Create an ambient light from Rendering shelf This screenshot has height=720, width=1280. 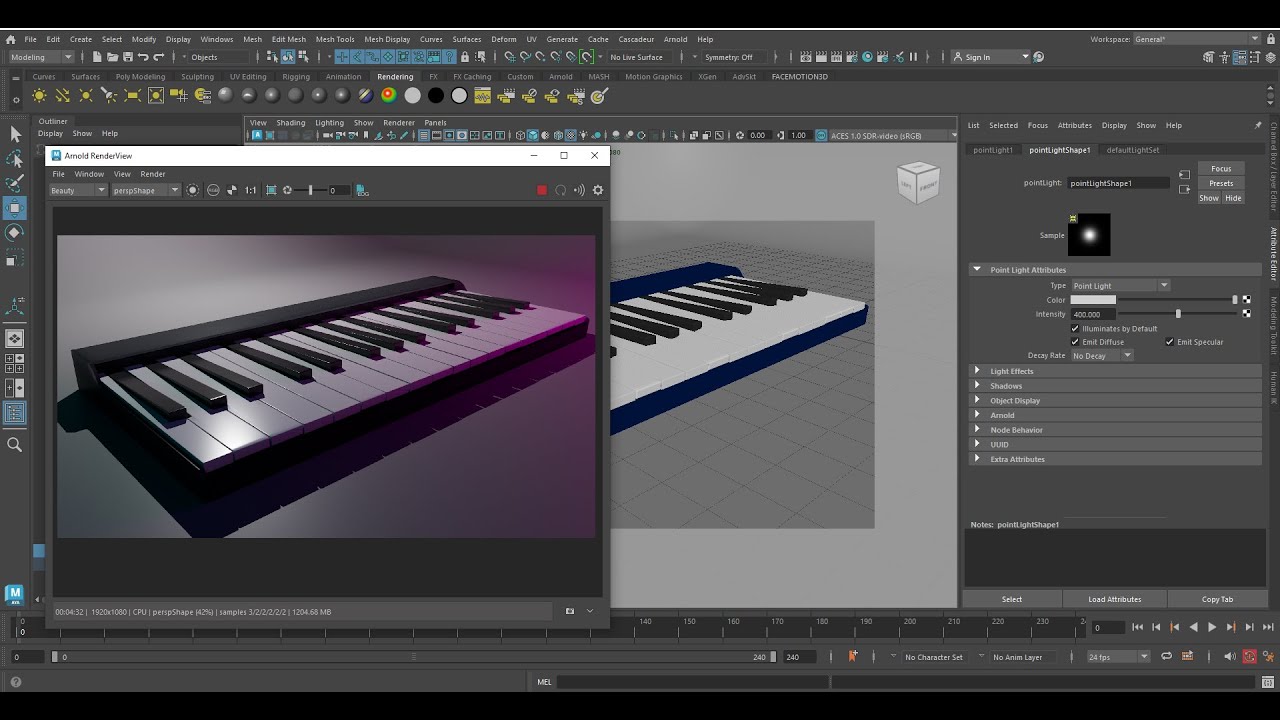[39, 96]
